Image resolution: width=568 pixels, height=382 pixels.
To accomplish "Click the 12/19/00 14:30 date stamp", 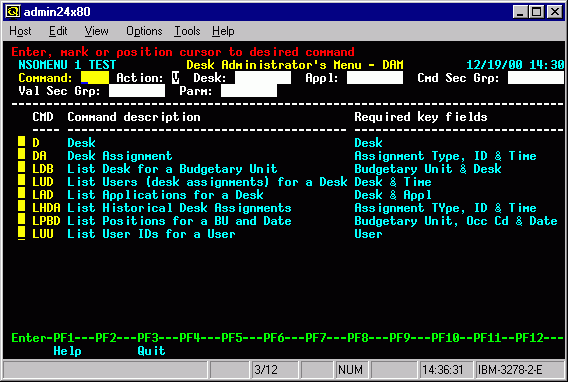I will pos(515,65).
